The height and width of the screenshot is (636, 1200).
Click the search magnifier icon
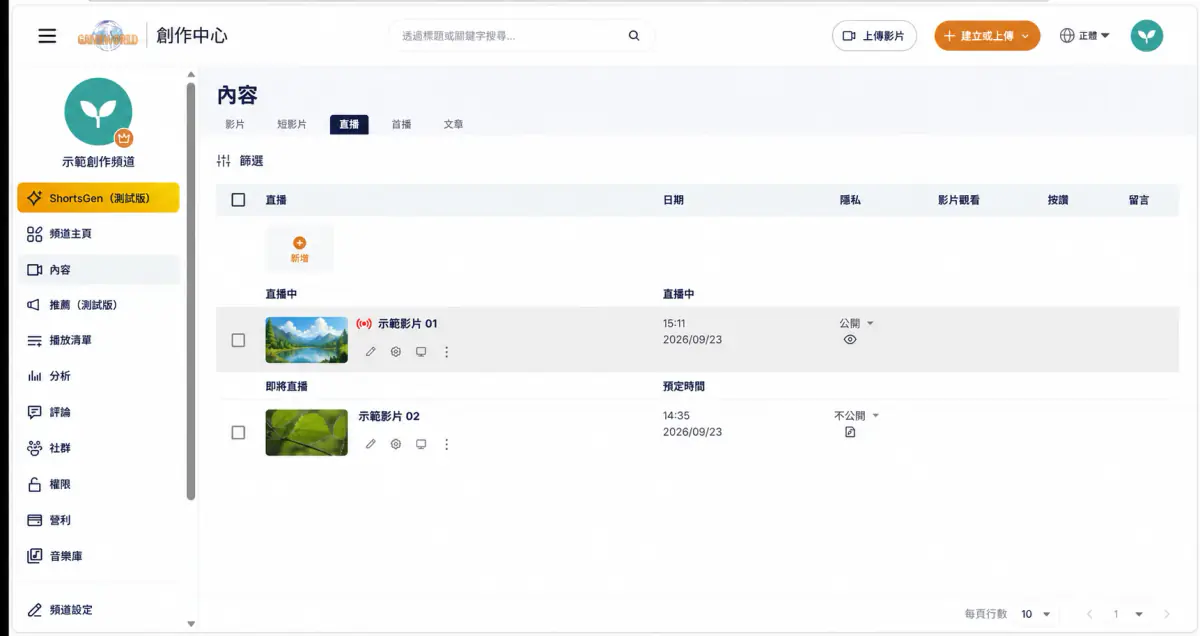[634, 36]
